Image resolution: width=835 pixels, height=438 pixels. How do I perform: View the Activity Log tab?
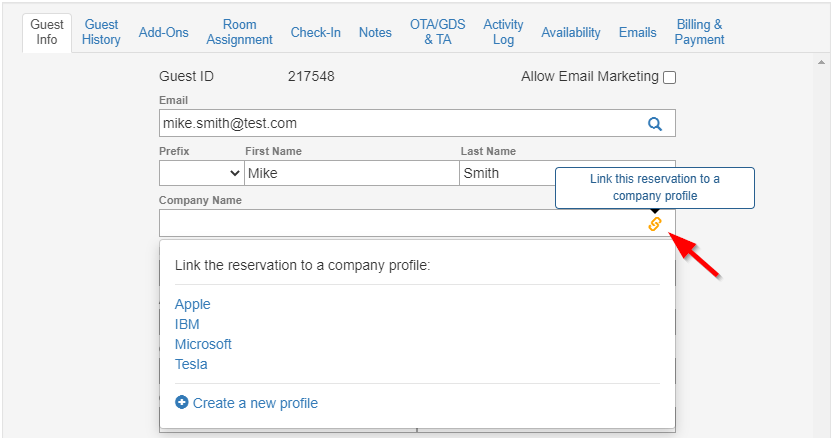point(503,32)
